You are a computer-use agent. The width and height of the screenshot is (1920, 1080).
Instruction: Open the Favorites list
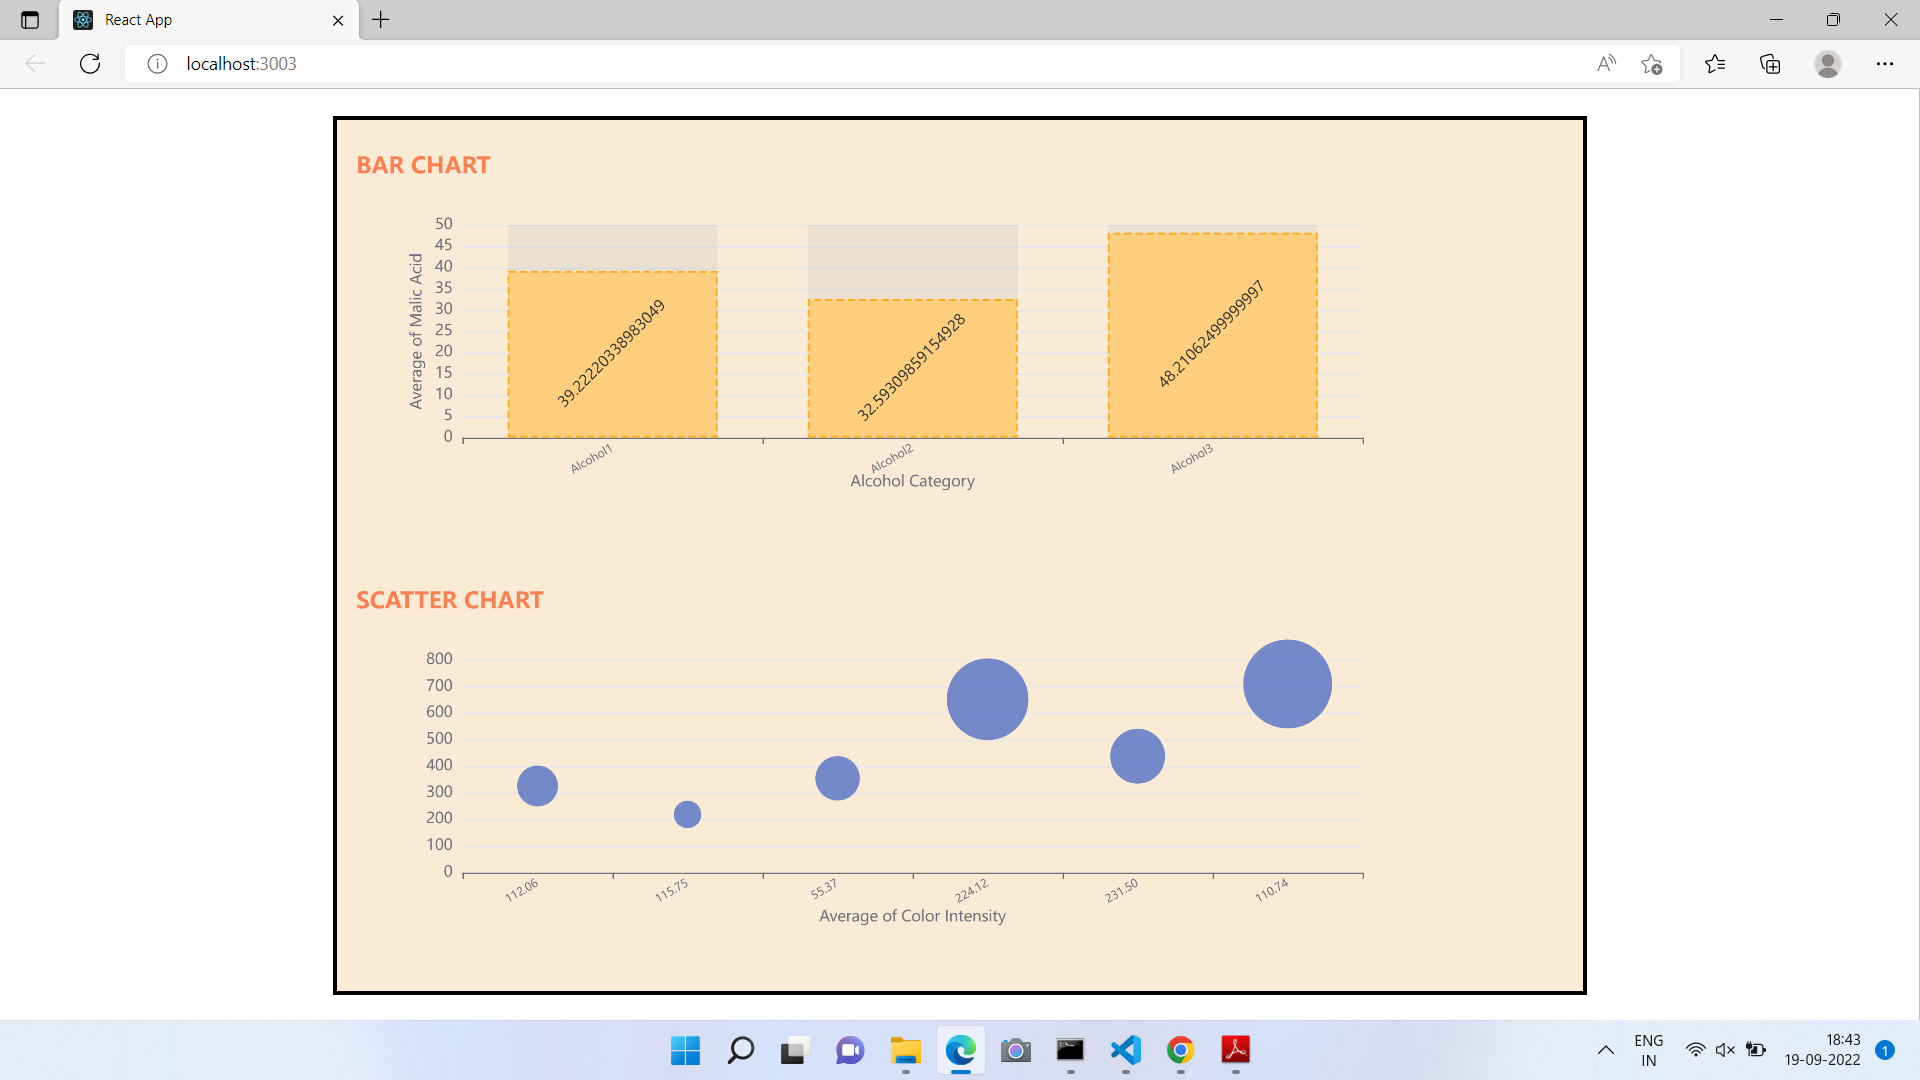(x=1715, y=64)
